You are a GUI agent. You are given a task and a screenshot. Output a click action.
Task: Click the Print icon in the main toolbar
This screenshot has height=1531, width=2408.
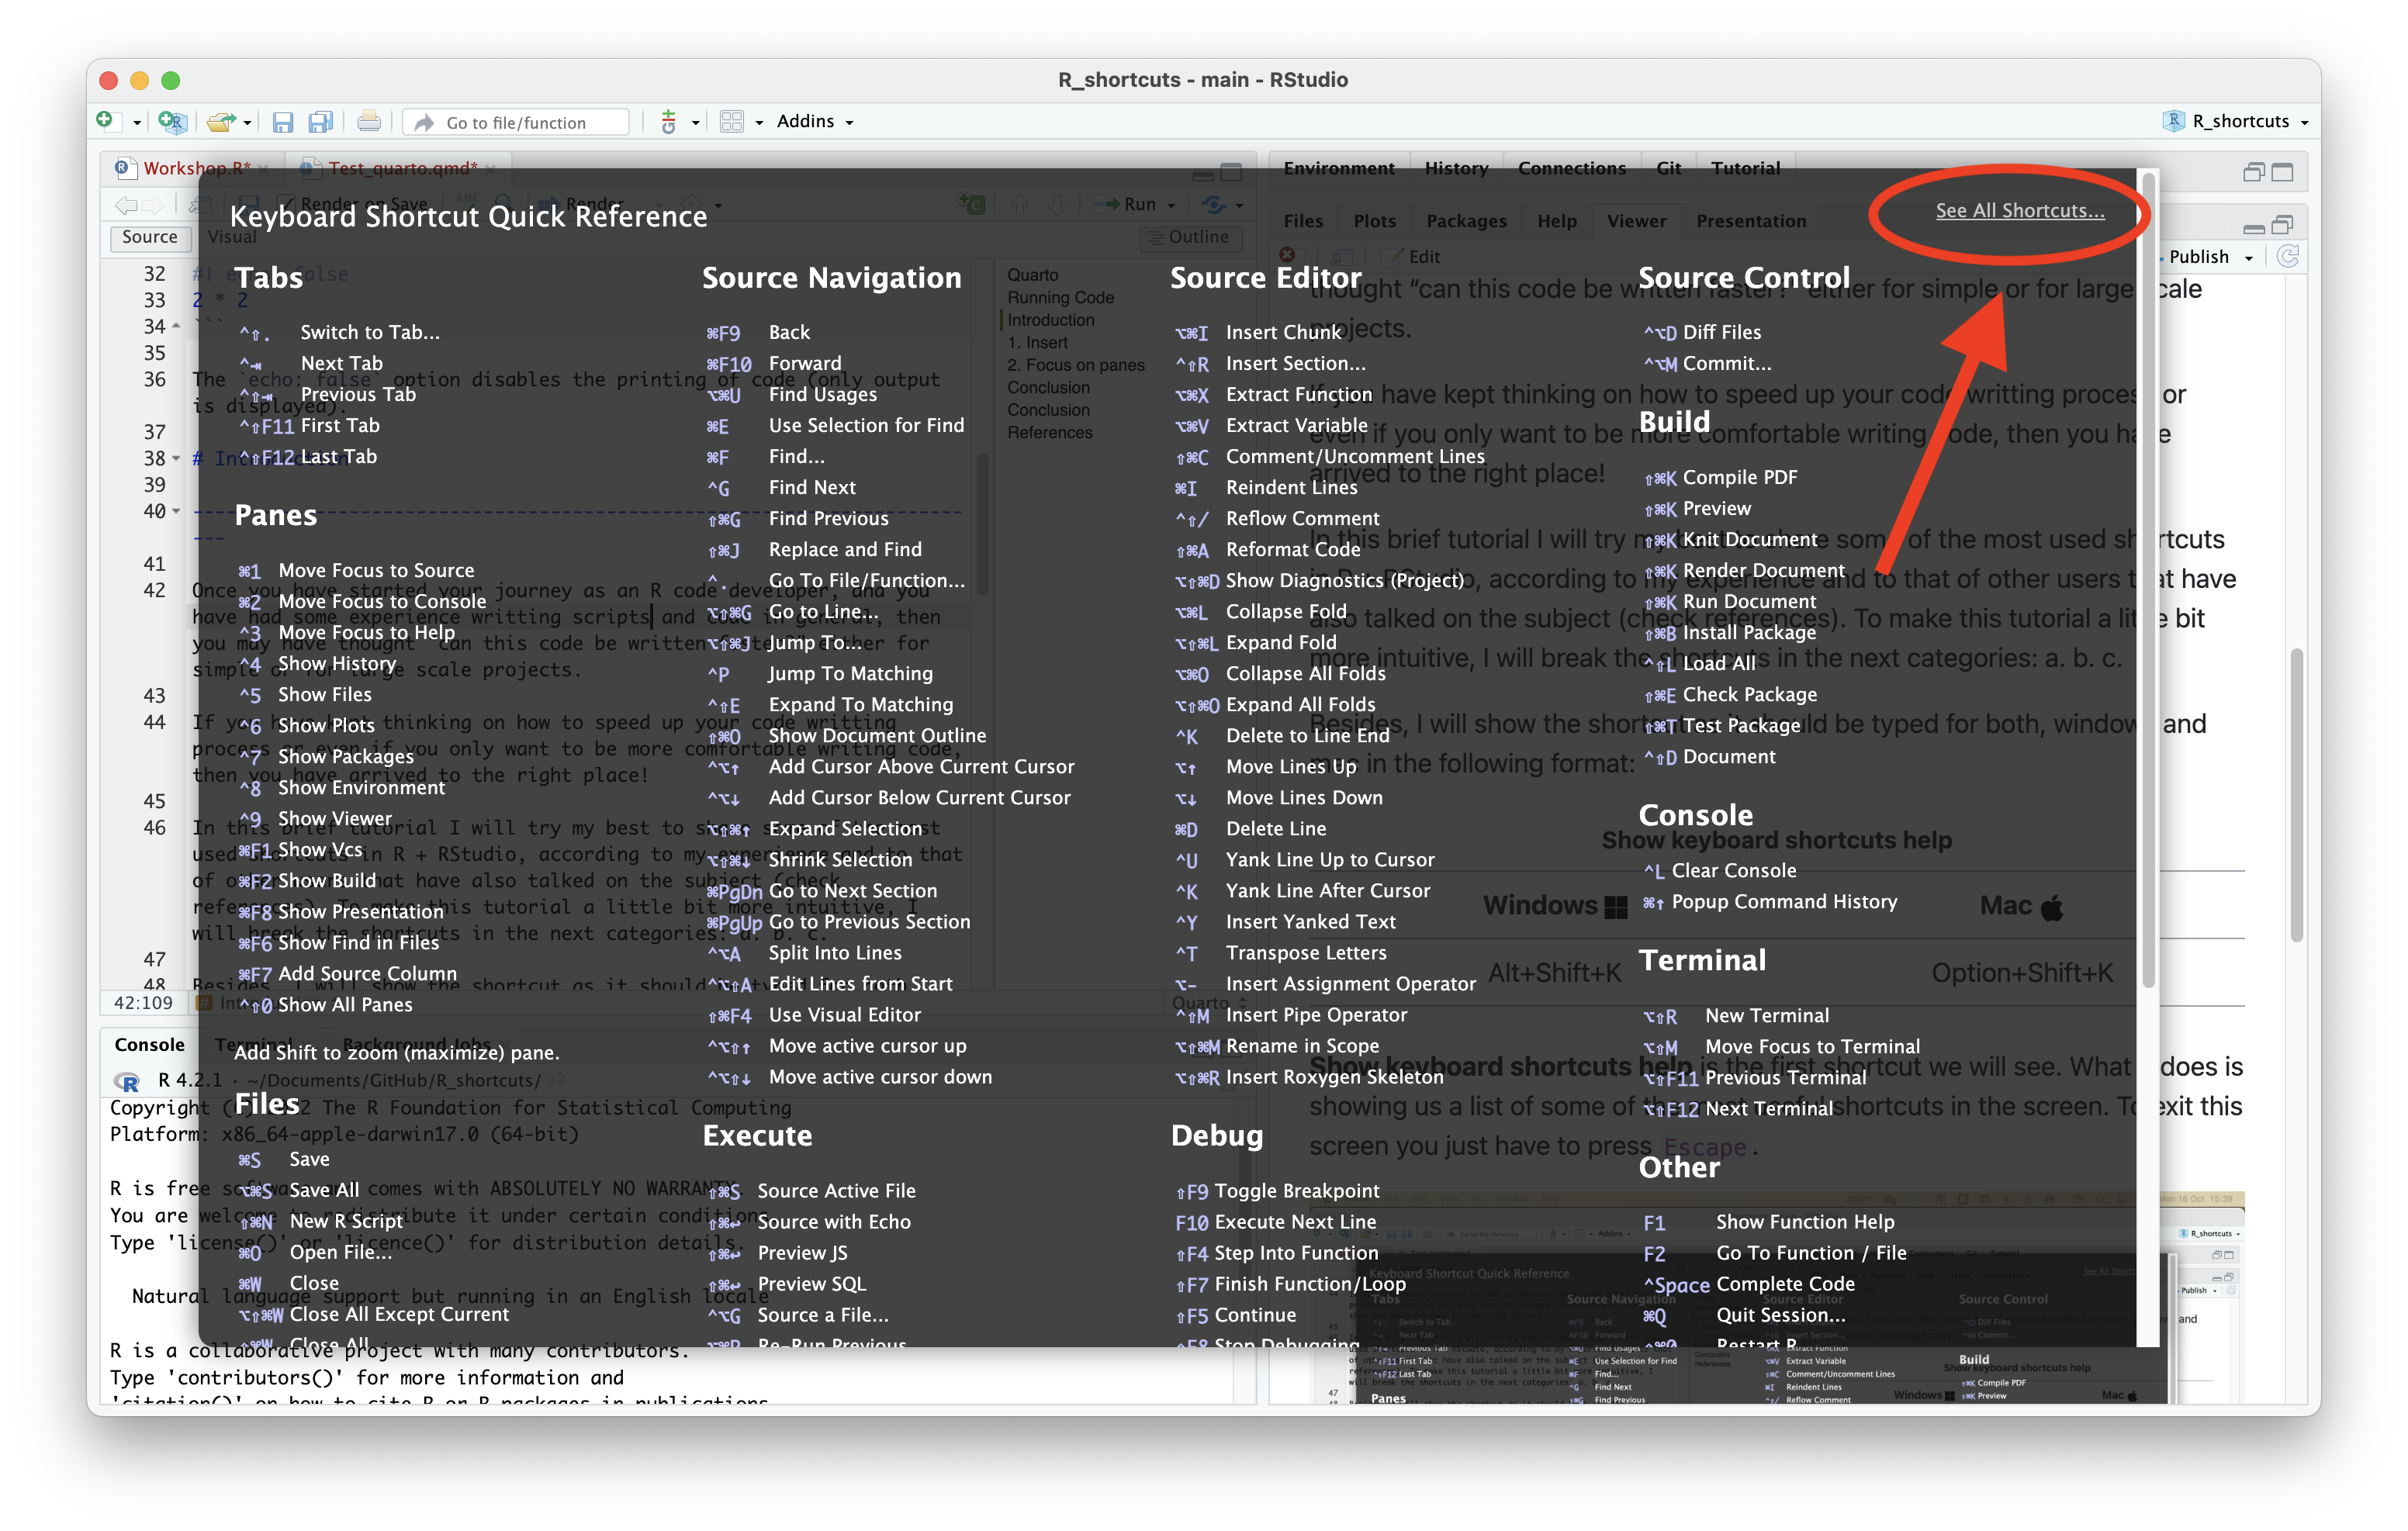pyautogui.click(x=369, y=122)
